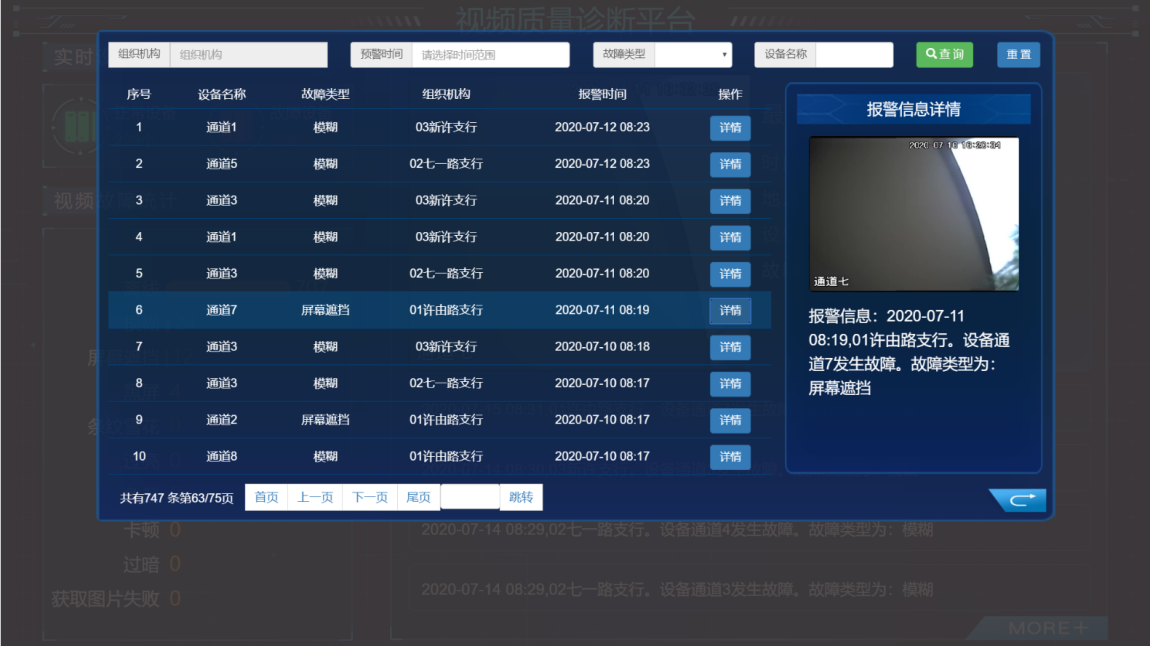Open 详情 for row 2 通道5
The height and width of the screenshot is (646, 1150).
point(730,164)
